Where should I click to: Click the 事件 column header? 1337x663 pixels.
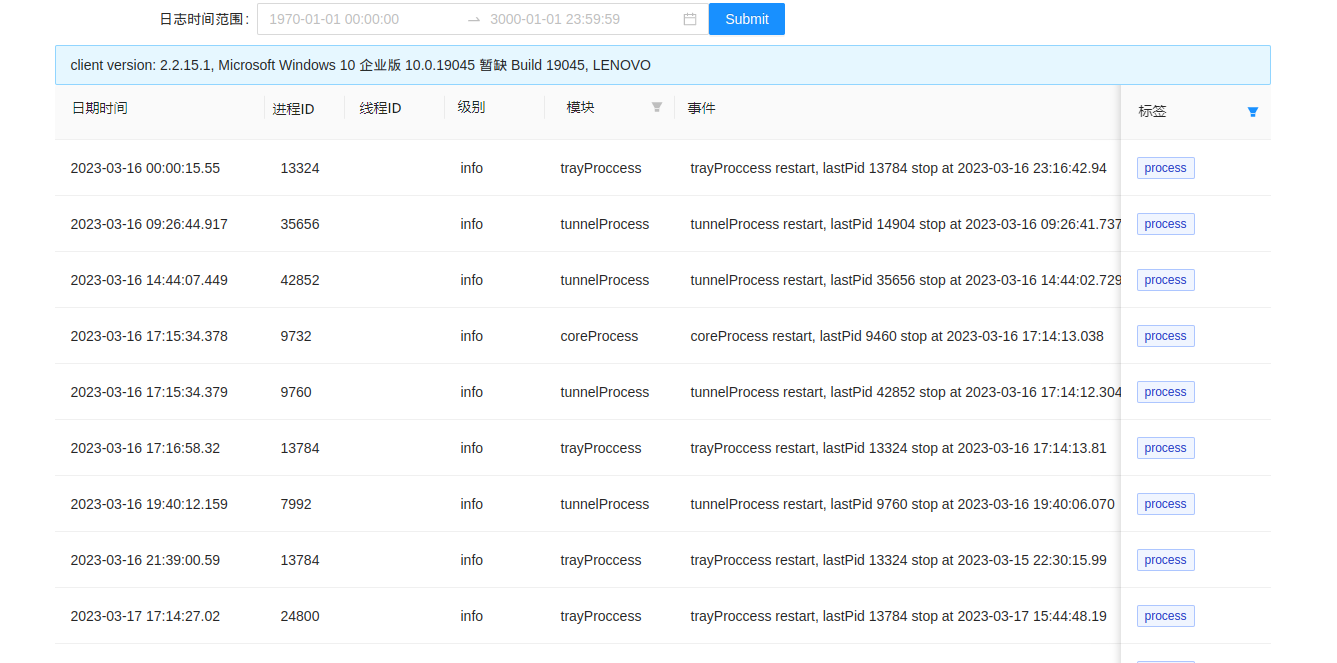tap(702, 108)
